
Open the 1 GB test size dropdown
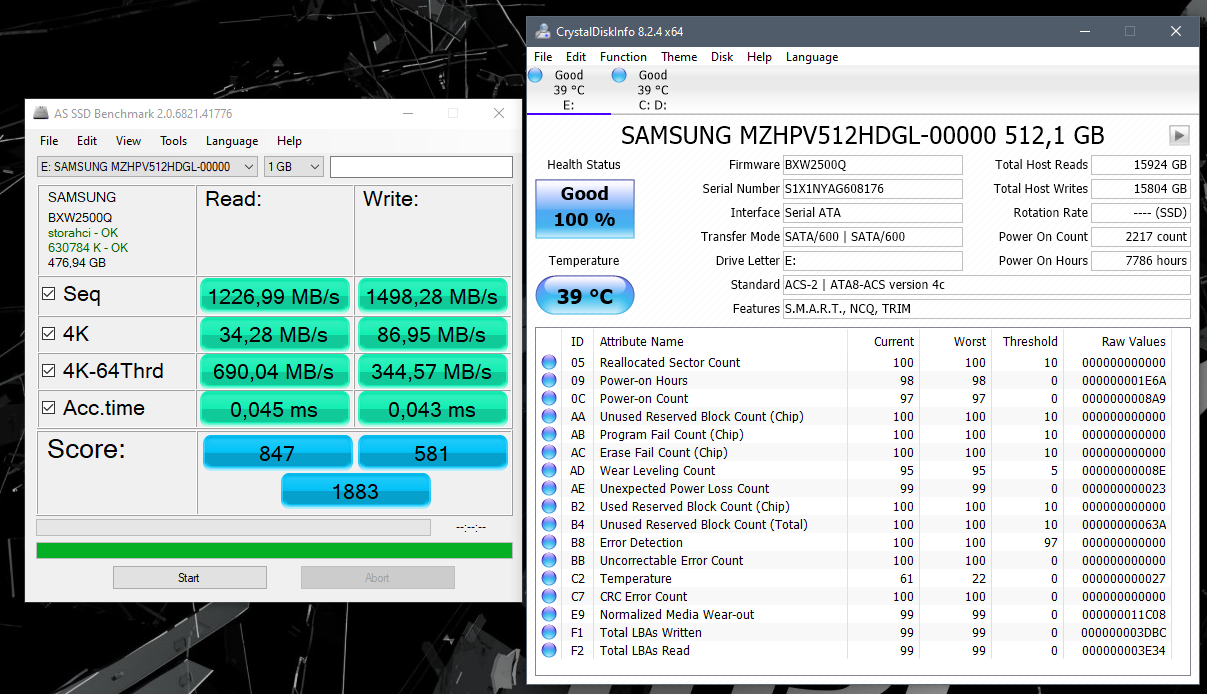click(x=294, y=167)
